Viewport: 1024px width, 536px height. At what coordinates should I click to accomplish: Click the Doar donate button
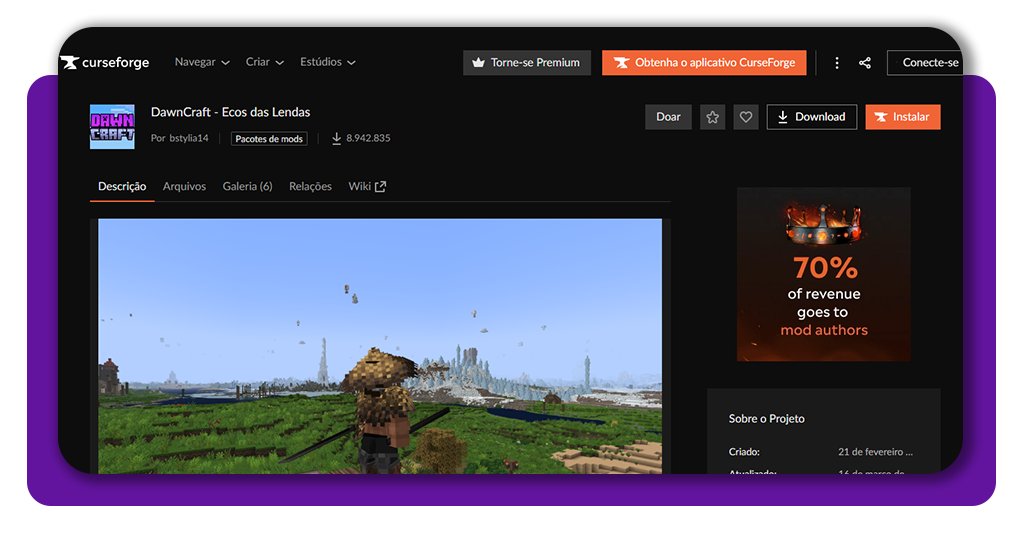[x=668, y=117]
